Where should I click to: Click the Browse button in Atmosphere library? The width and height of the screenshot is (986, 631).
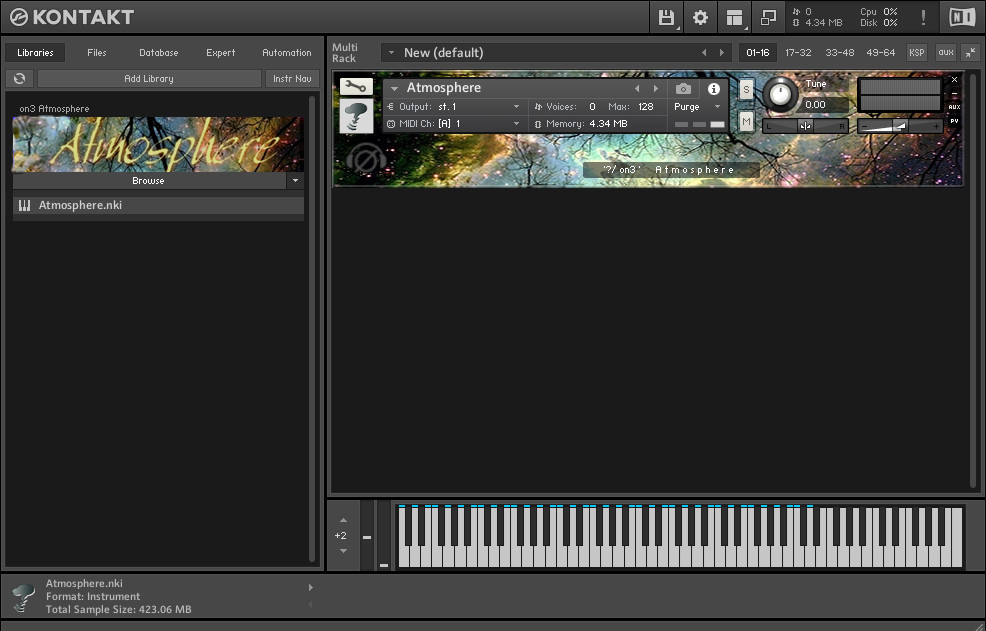pyautogui.click(x=149, y=181)
